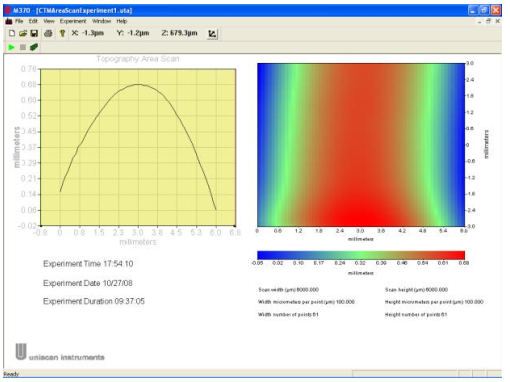Start the experiment with green play button

tap(12, 47)
